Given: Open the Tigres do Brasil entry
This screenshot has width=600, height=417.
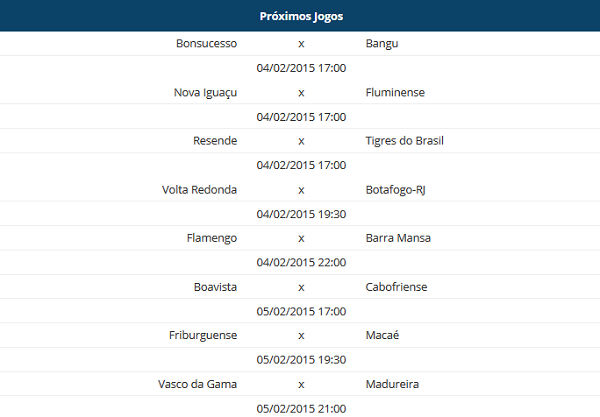Looking at the screenshot, I should [x=404, y=141].
